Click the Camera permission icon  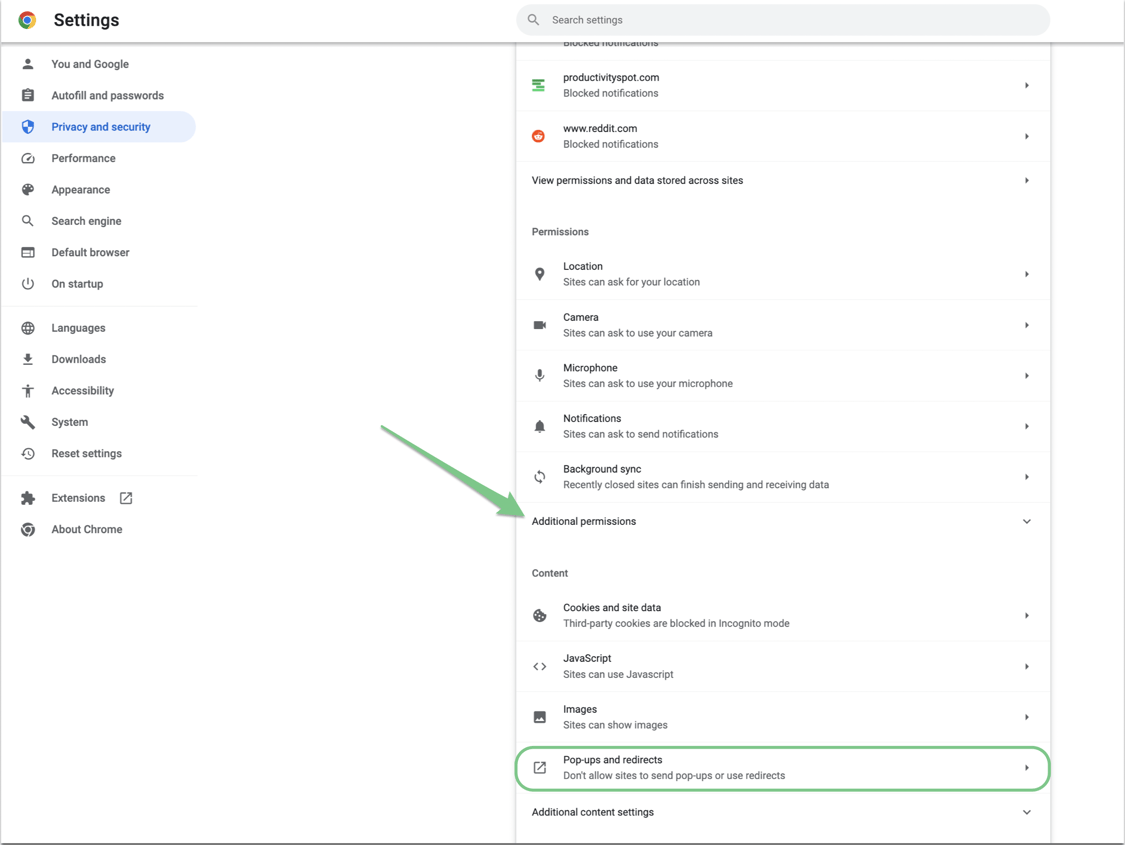[x=540, y=324]
